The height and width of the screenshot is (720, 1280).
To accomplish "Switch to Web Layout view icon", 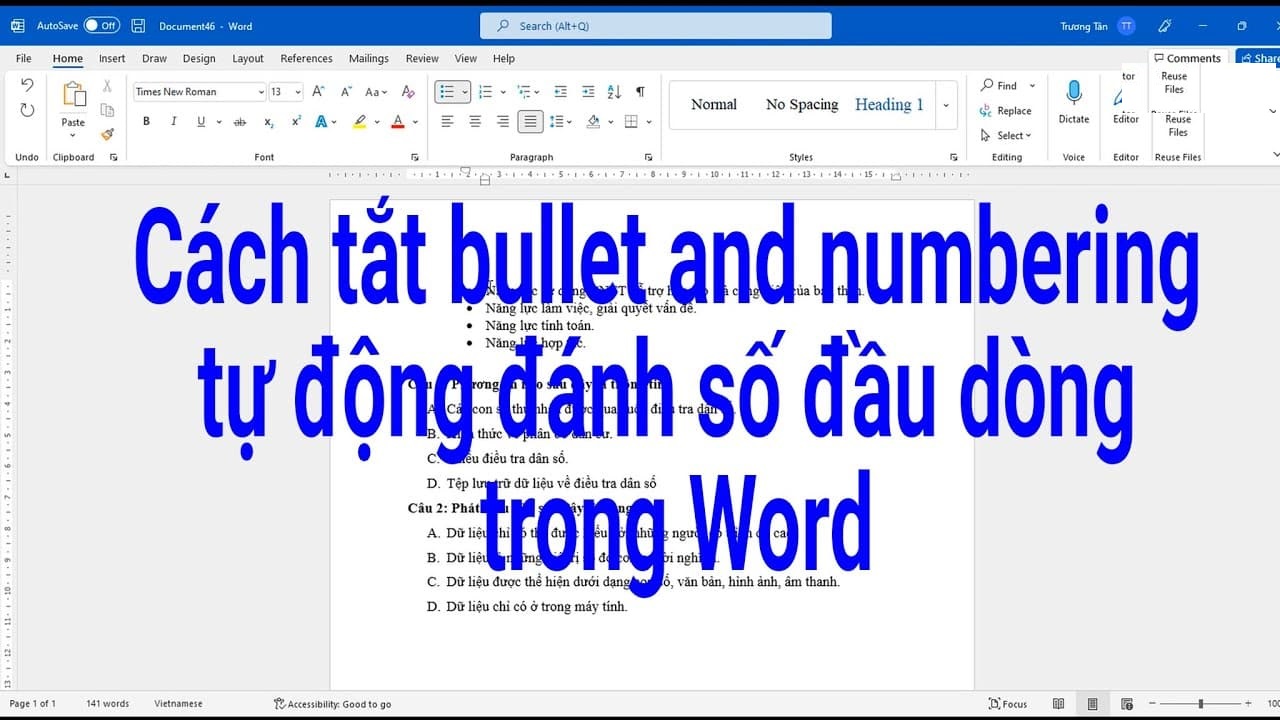I will click(1127, 704).
